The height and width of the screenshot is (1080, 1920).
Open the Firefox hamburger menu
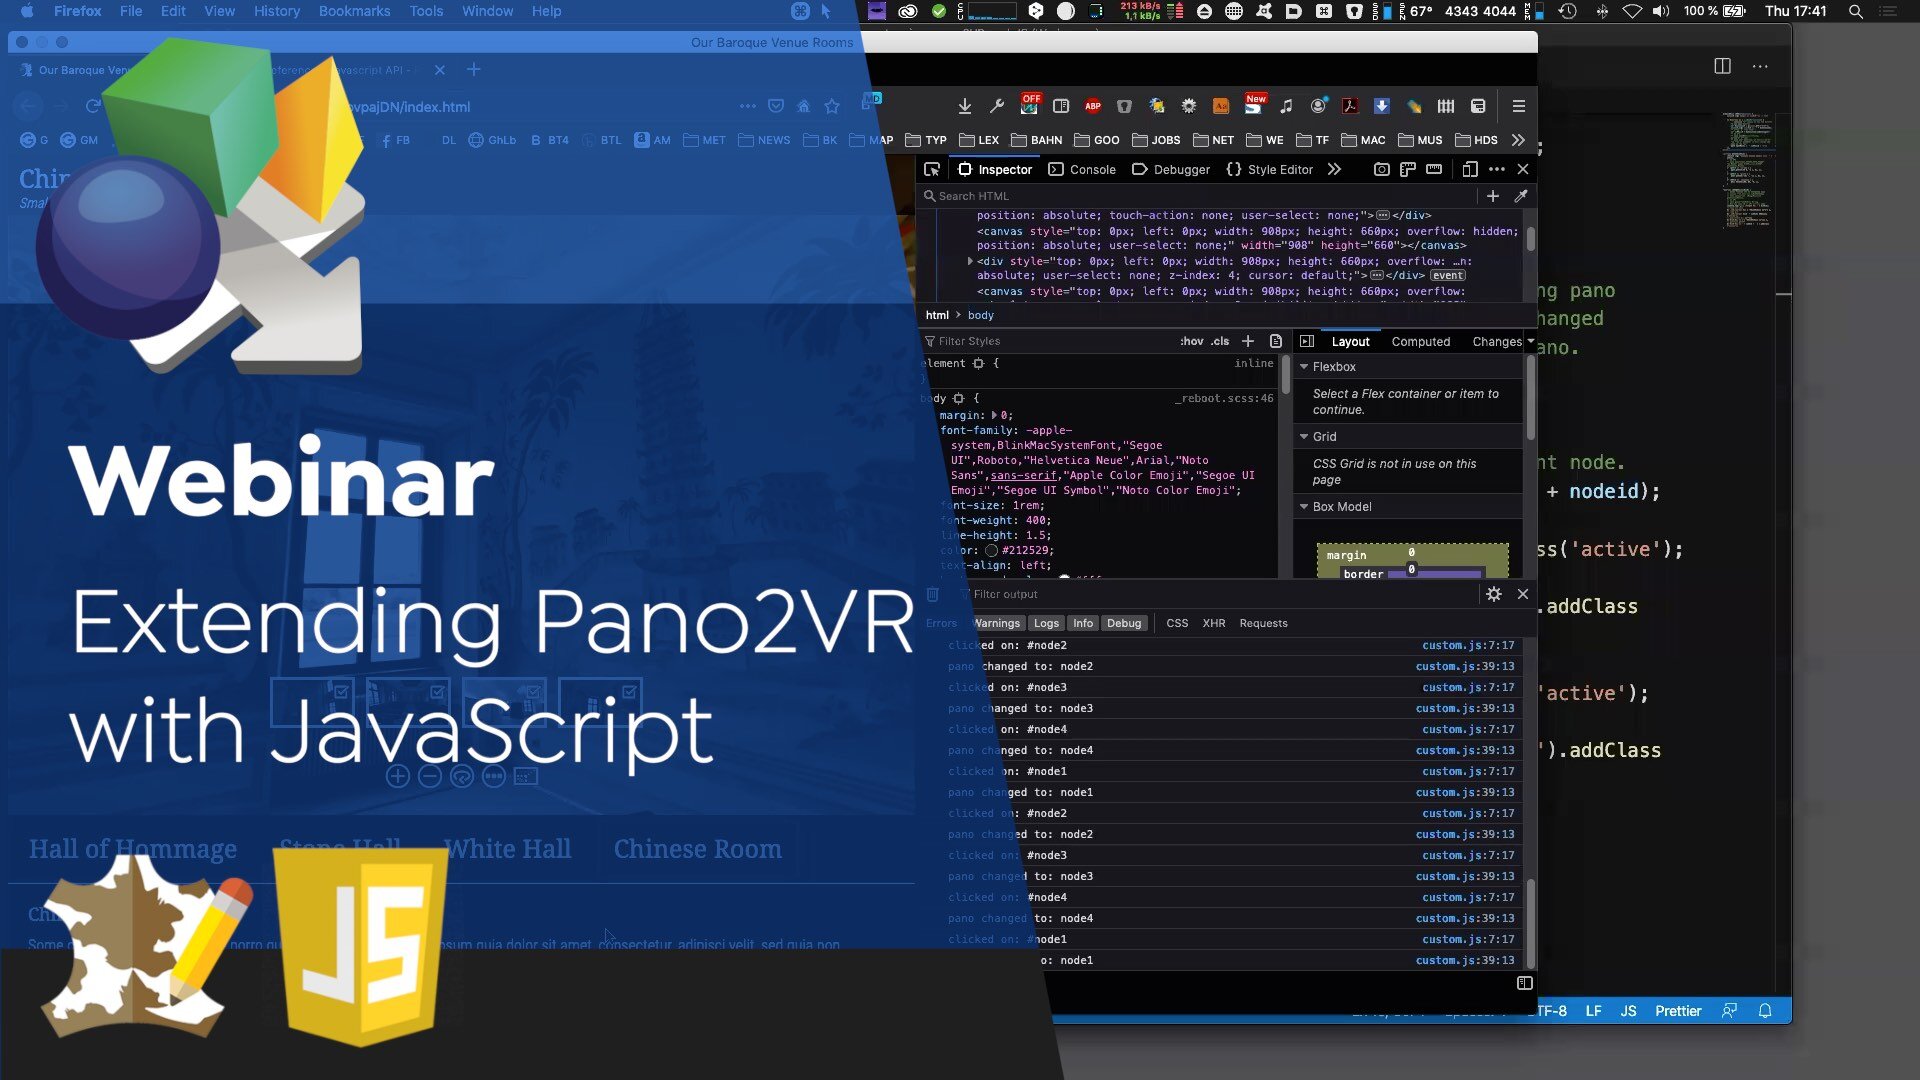click(x=1518, y=106)
